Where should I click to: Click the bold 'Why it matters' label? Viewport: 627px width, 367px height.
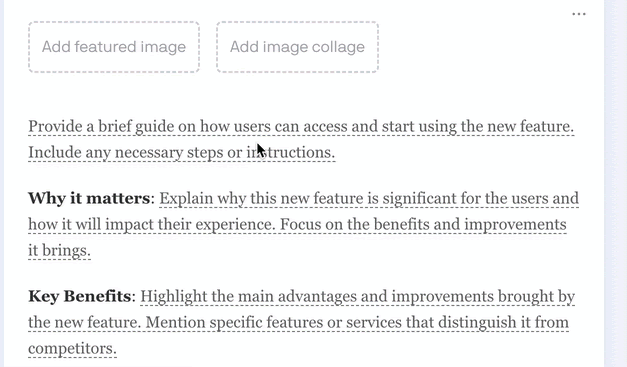tap(89, 198)
